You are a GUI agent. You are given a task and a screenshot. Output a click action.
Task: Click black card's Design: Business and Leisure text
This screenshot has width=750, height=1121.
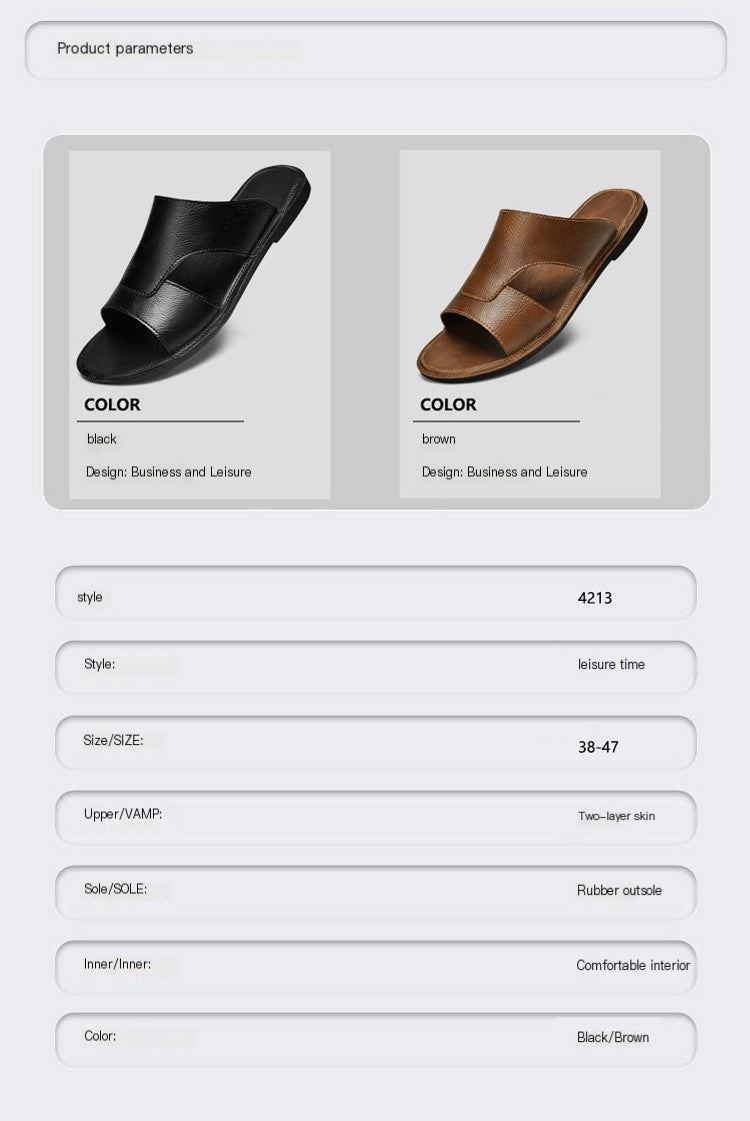[x=169, y=472]
